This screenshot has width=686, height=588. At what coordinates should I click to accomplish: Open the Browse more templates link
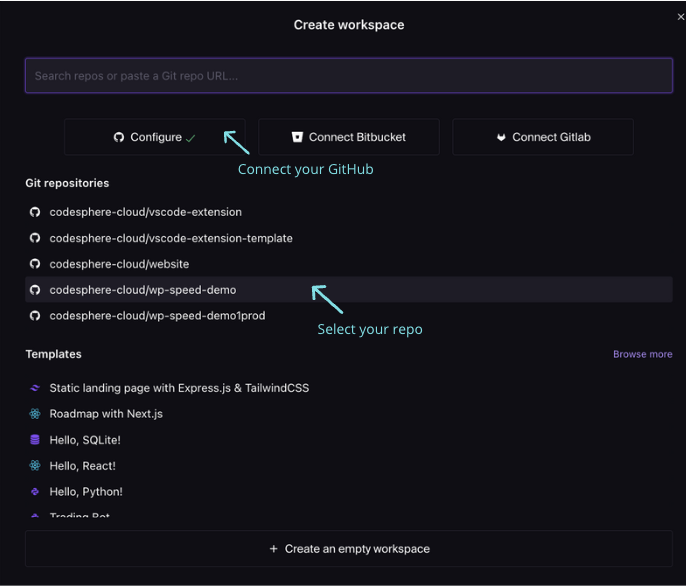(x=642, y=354)
